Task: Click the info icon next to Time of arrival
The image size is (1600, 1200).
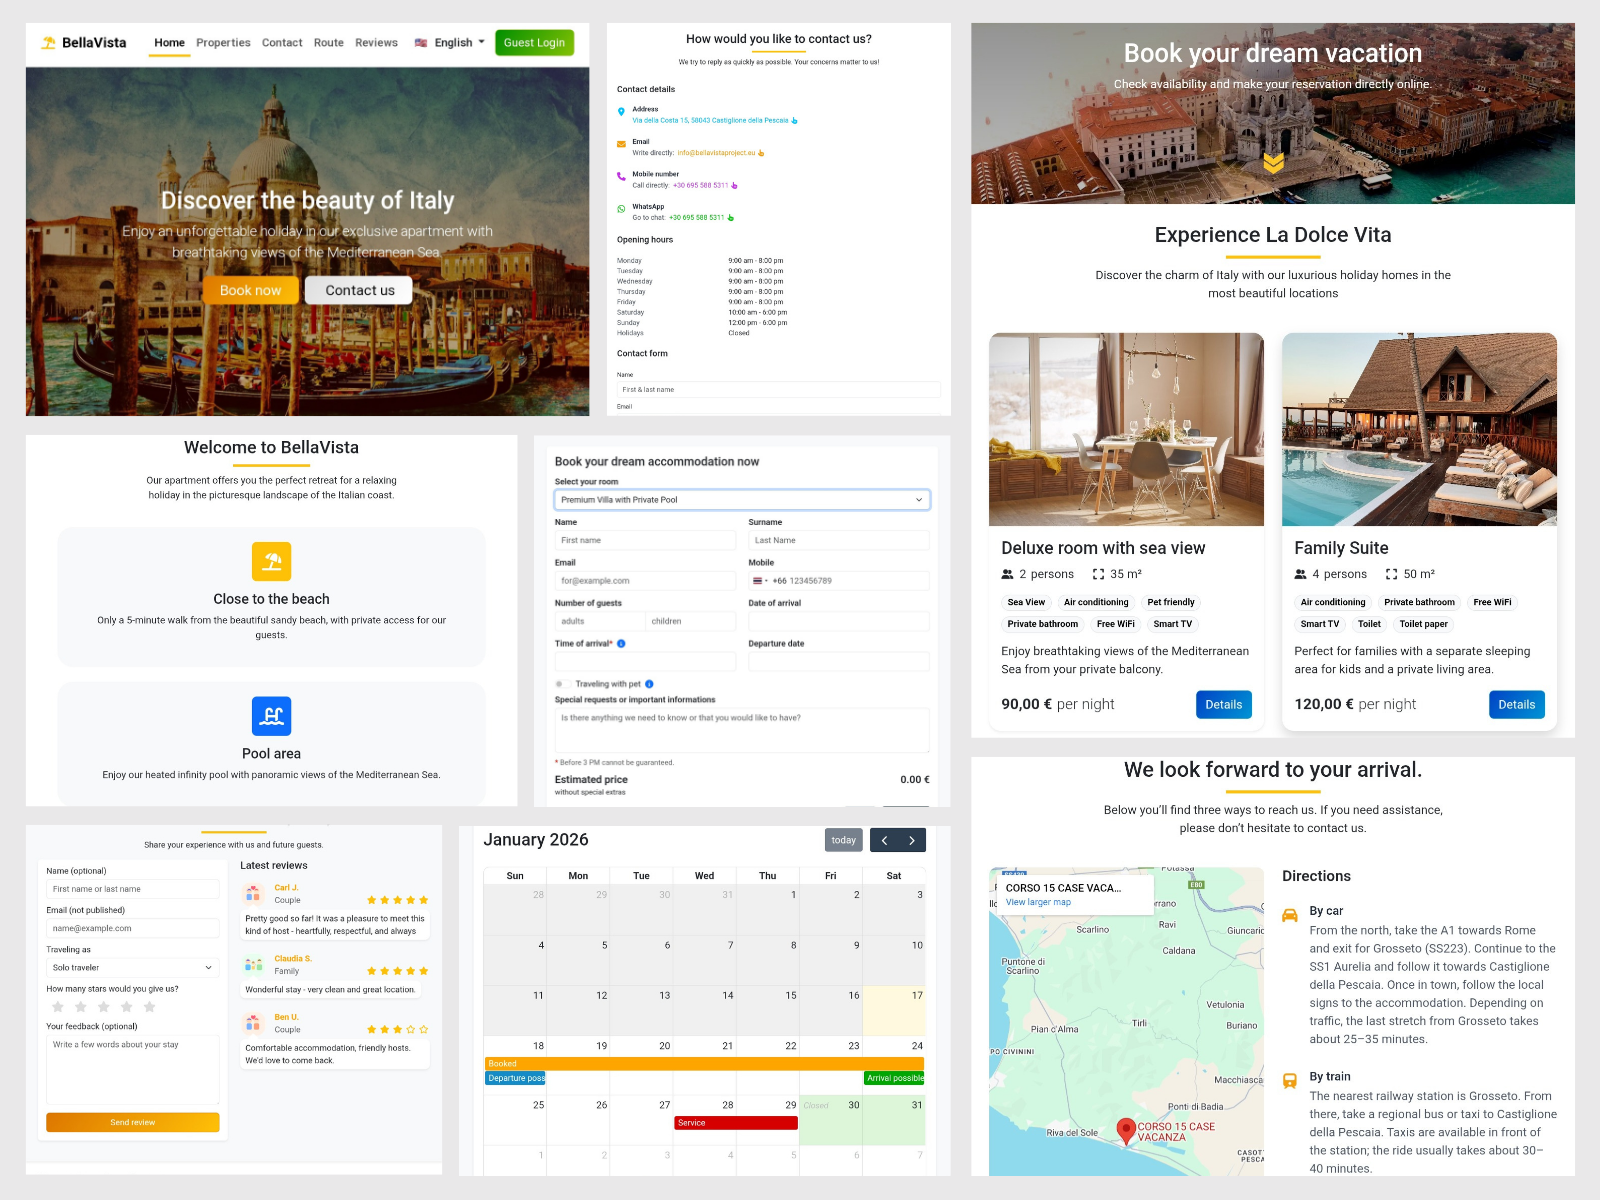Action: point(623,644)
